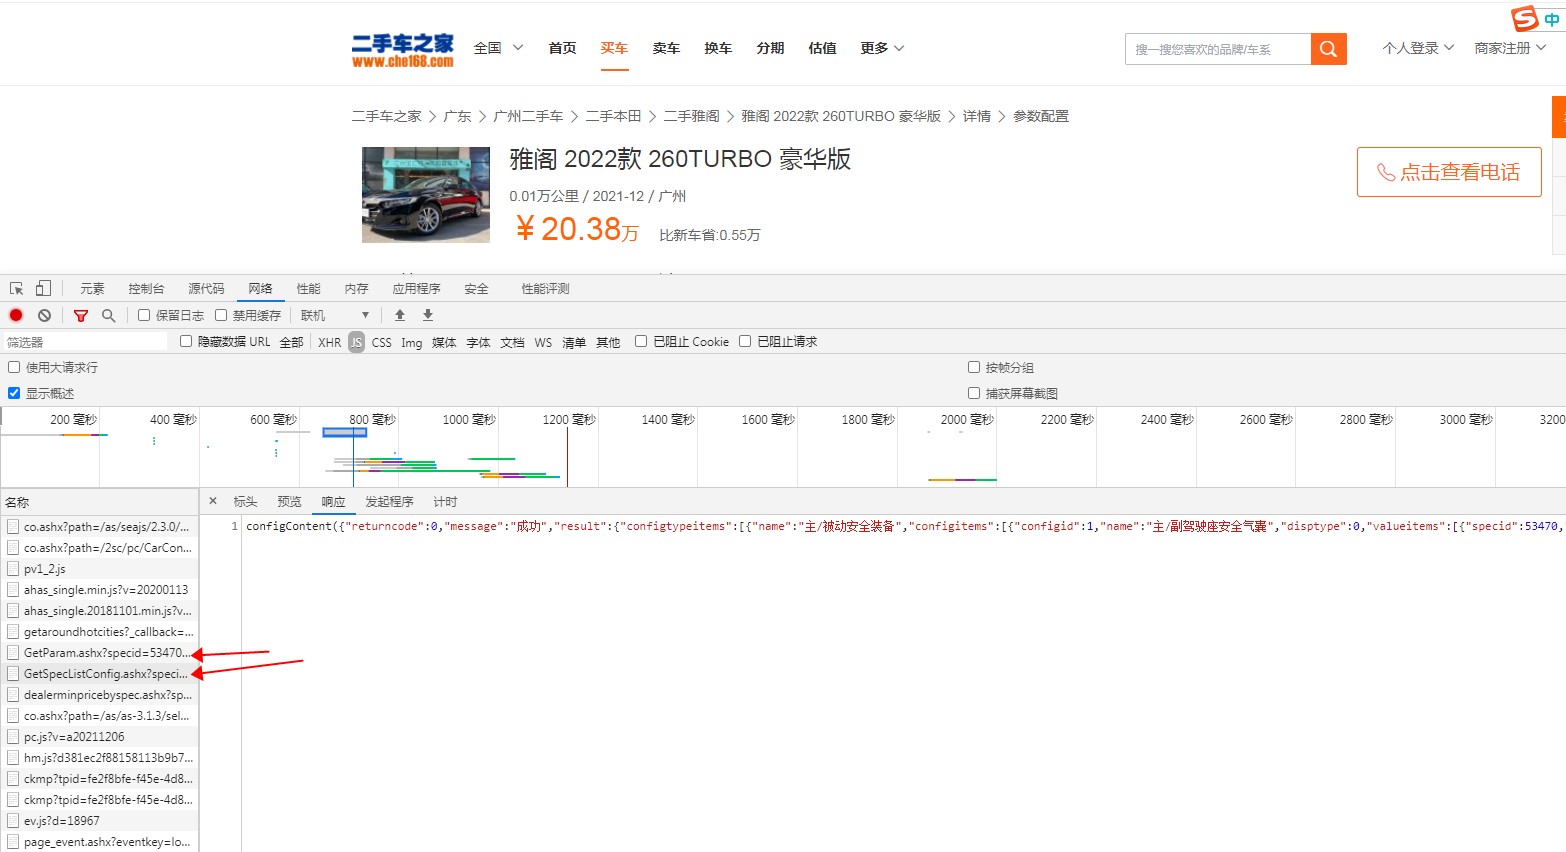The image size is (1566, 852).
Task: Stop network recording with the red record icon
Action: click(x=14, y=314)
